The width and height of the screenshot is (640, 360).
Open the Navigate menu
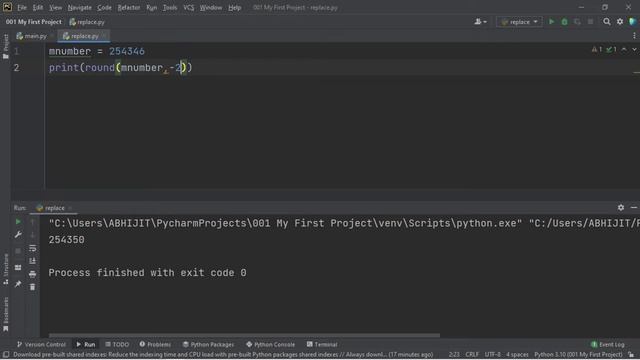pyautogui.click(x=80, y=7)
